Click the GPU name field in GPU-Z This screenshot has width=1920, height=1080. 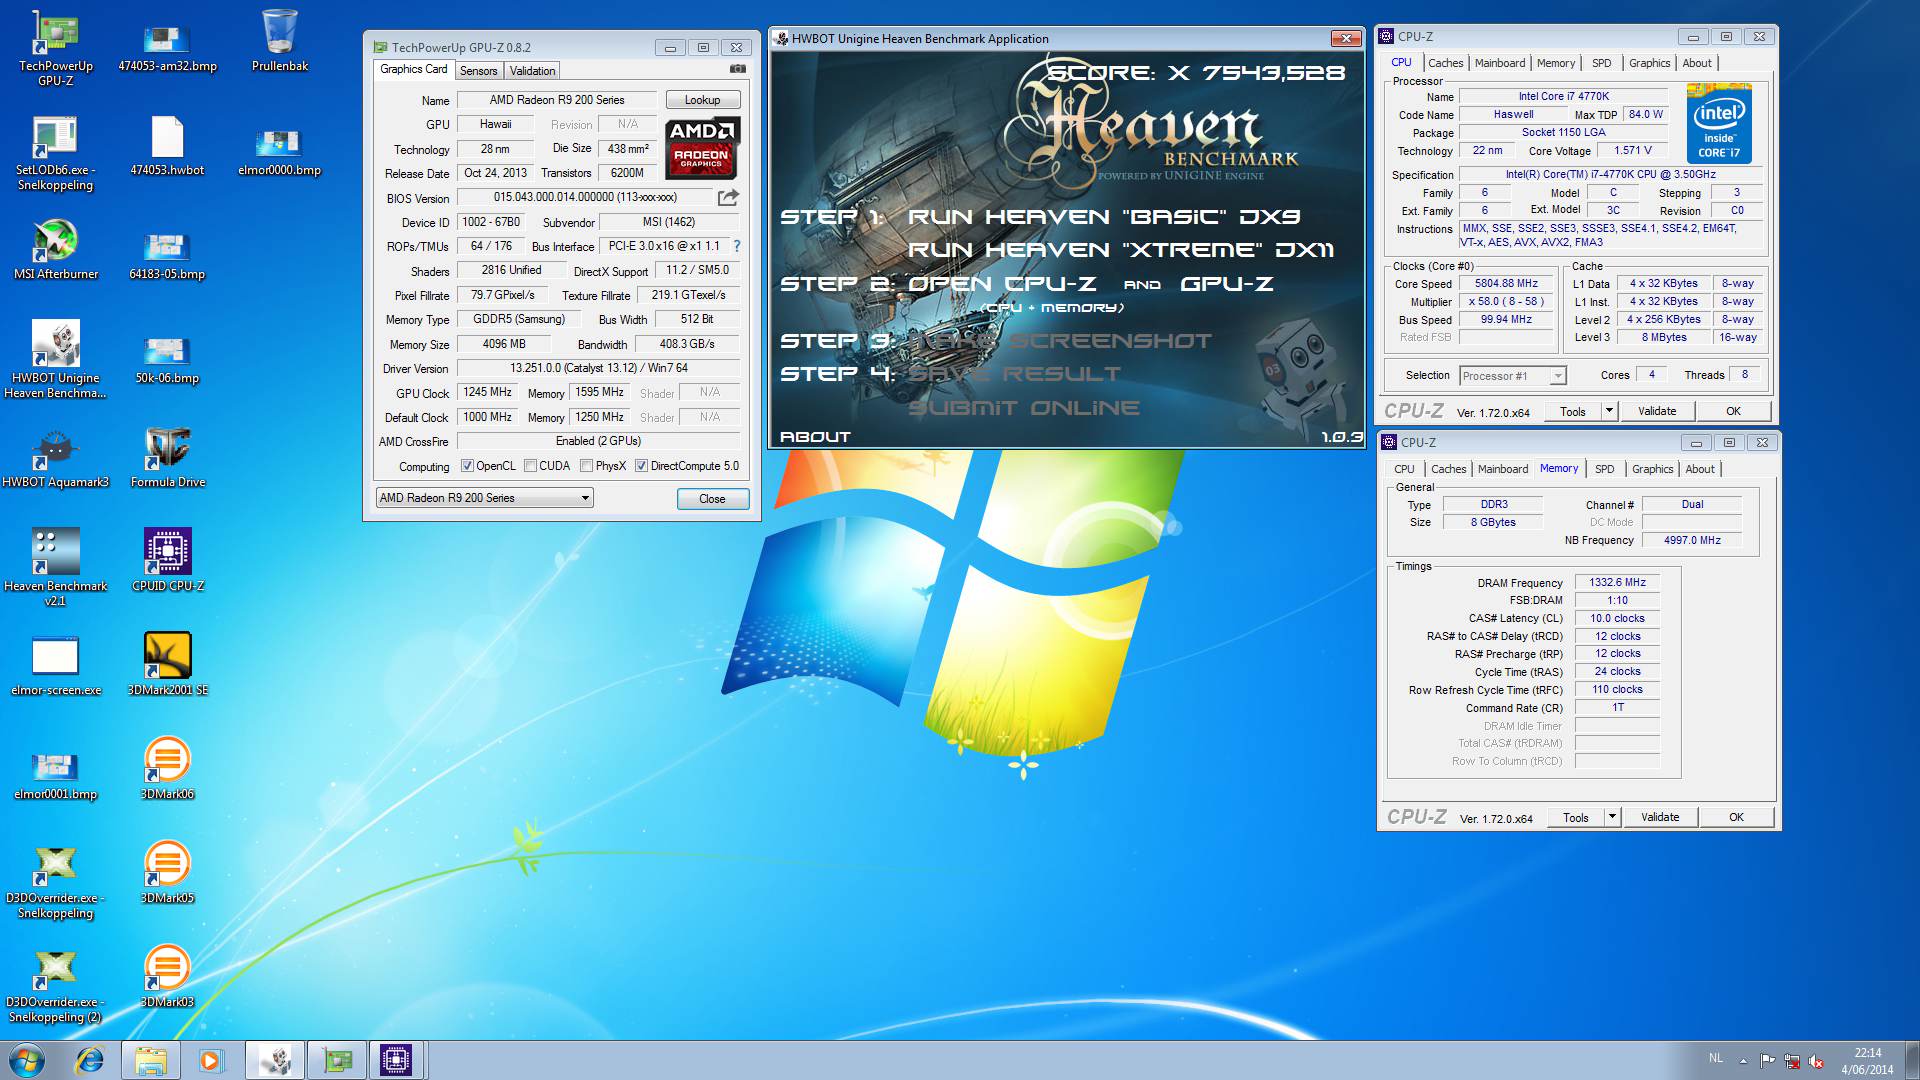tap(557, 100)
